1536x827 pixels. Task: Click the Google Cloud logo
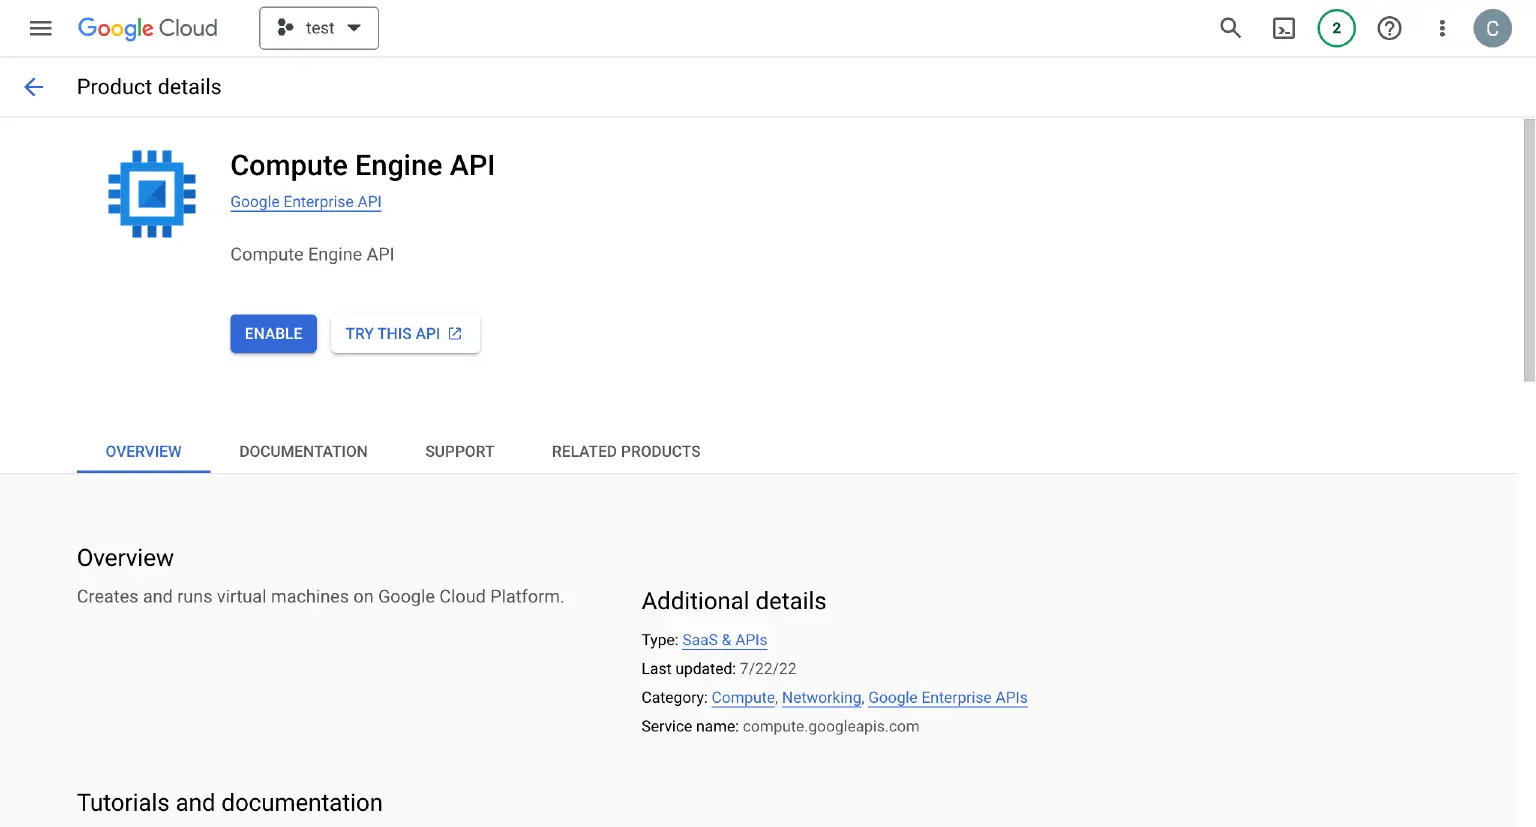click(147, 28)
